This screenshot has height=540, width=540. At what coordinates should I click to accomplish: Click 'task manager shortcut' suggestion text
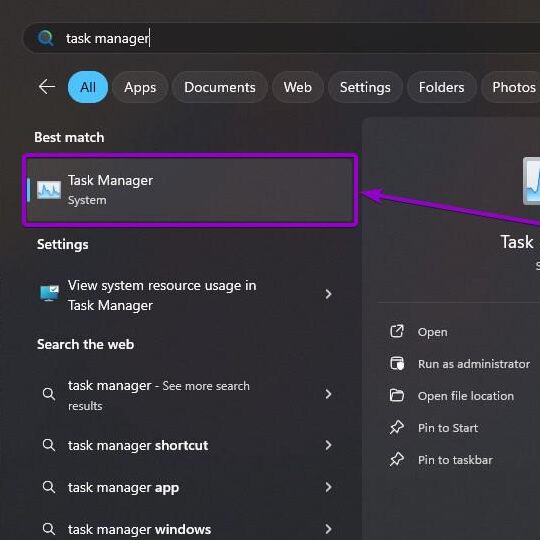click(x=138, y=445)
